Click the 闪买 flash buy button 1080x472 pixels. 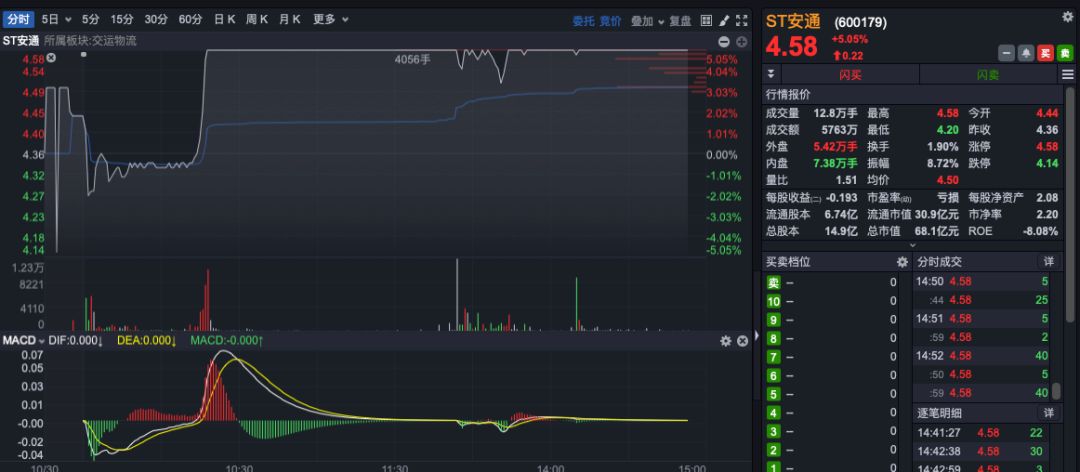pos(851,74)
